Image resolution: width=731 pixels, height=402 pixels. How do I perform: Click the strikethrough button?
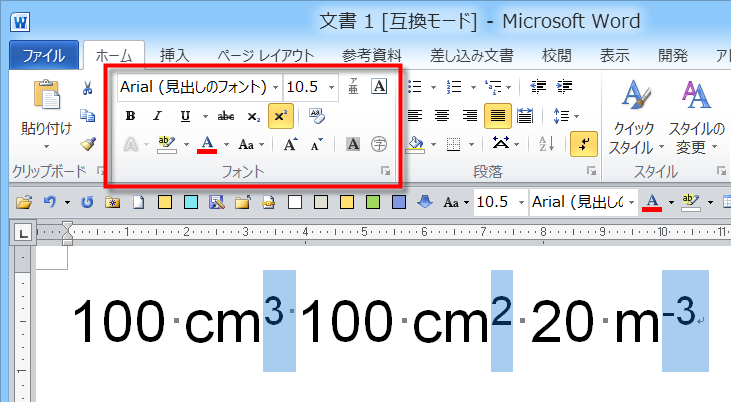point(226,116)
